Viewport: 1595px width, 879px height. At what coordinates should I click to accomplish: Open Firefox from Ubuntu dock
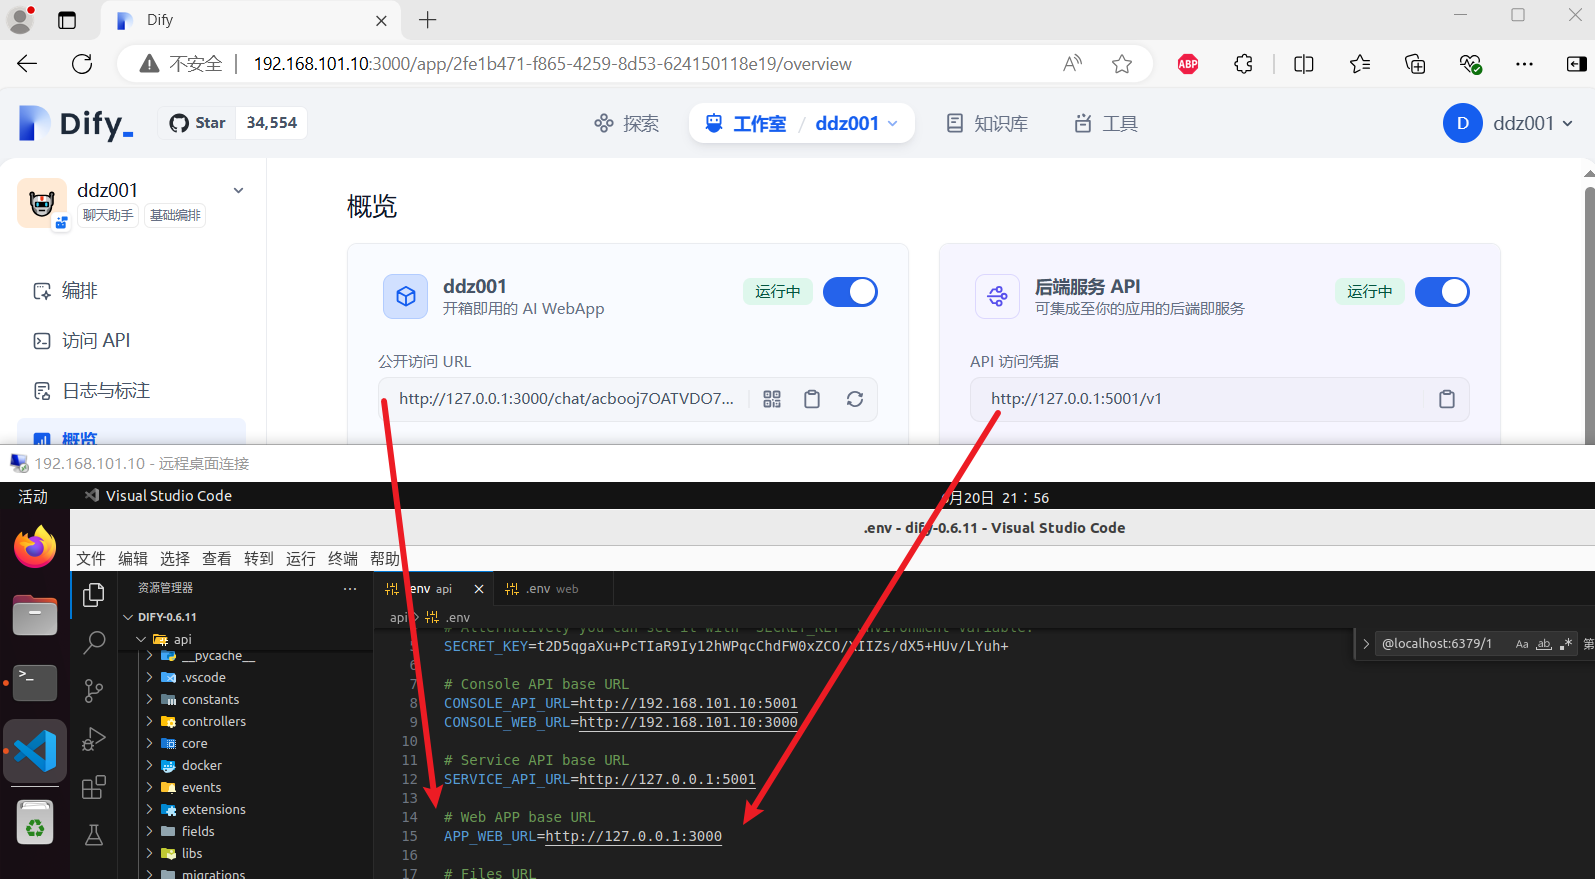(35, 547)
